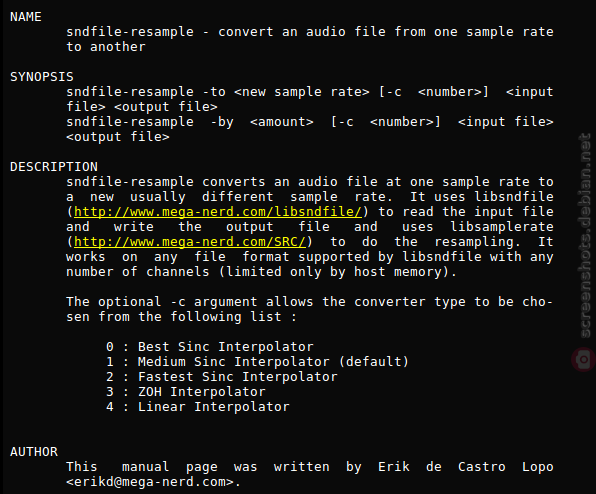Click the erikd@mega-nerd.com email address
This screenshot has width=596, height=494.
pyautogui.click(x=150, y=482)
